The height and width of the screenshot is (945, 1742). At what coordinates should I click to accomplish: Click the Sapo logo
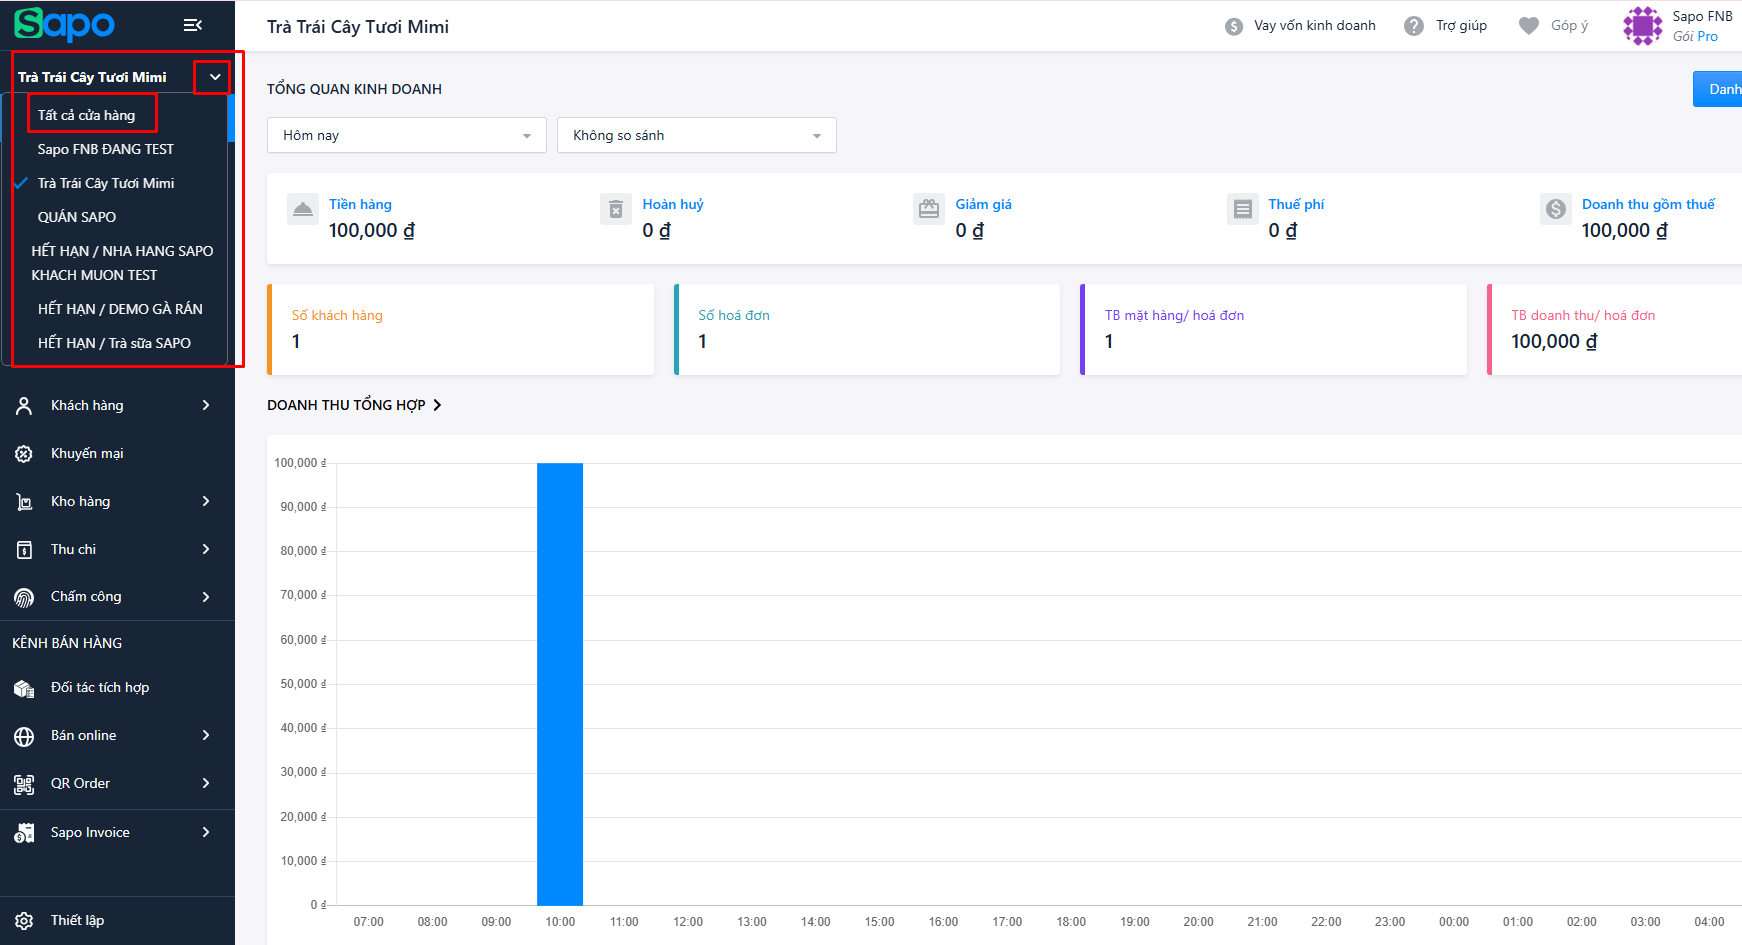[x=65, y=24]
